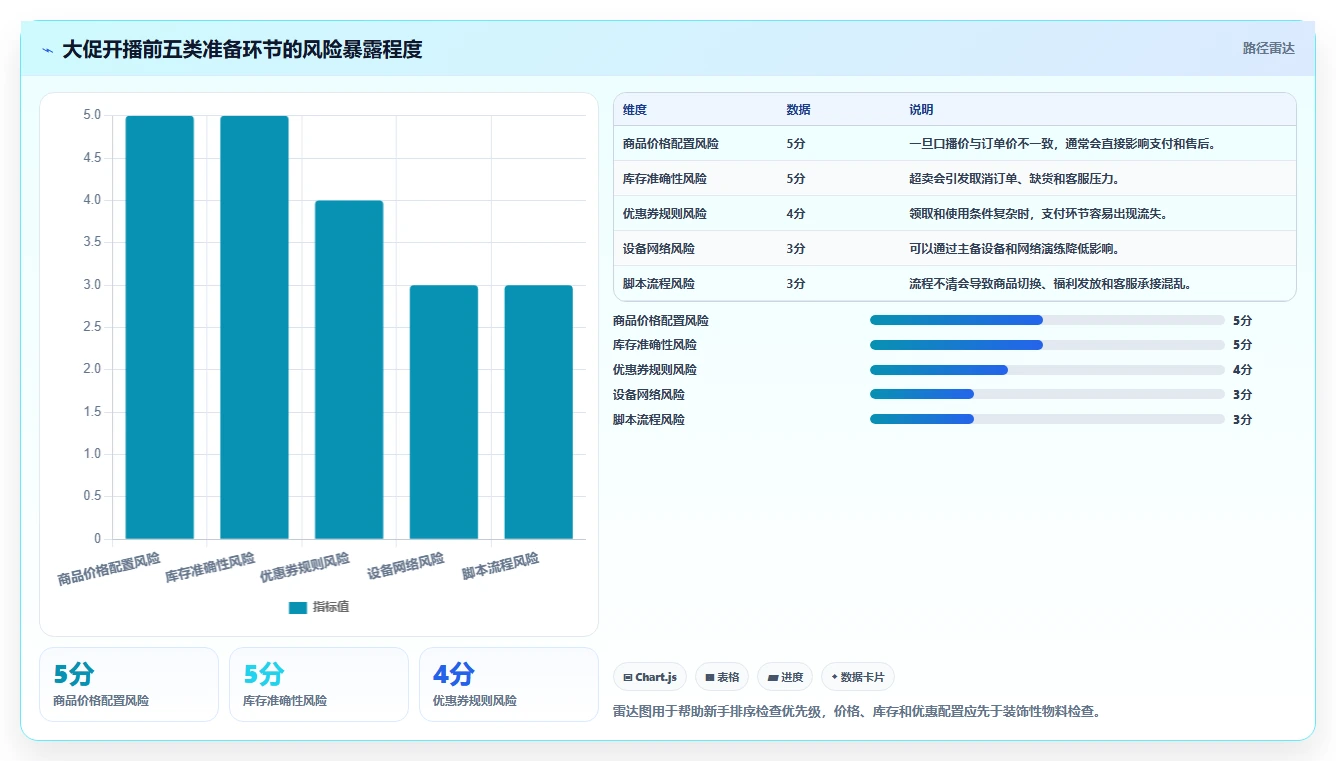Image resolution: width=1336 pixels, height=761 pixels.
Task: Click the 库存准确性风险 bar in chart
Action: pos(254,327)
